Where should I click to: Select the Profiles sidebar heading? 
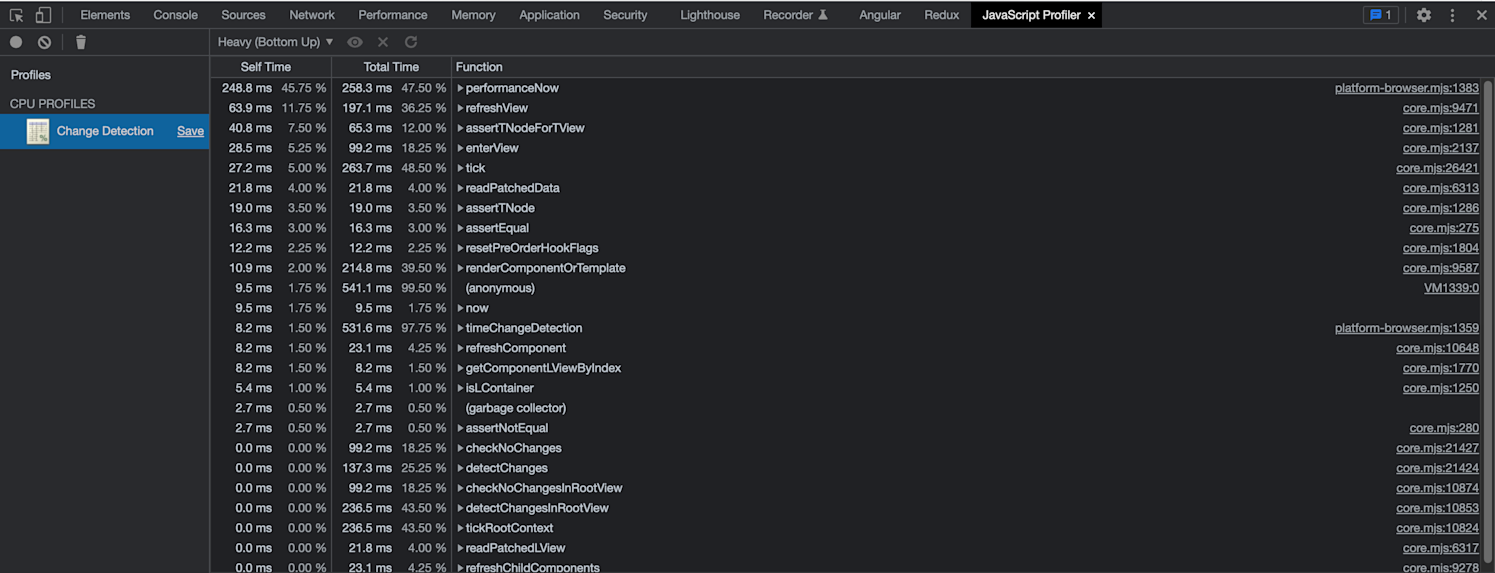[30, 75]
